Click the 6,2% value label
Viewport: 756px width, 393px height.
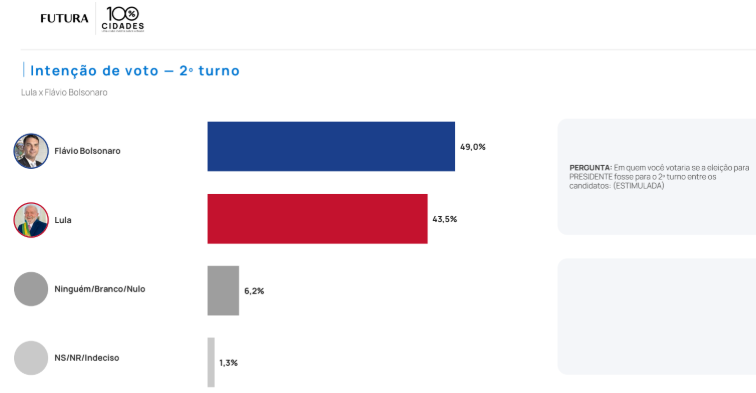[254, 291]
